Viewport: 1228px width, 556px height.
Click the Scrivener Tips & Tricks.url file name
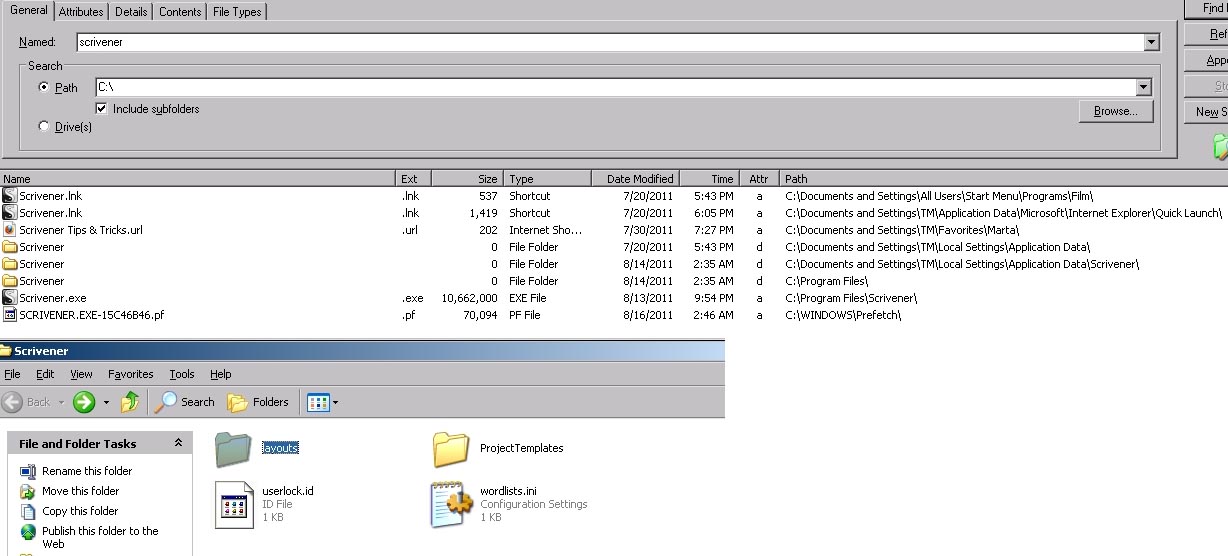point(81,230)
